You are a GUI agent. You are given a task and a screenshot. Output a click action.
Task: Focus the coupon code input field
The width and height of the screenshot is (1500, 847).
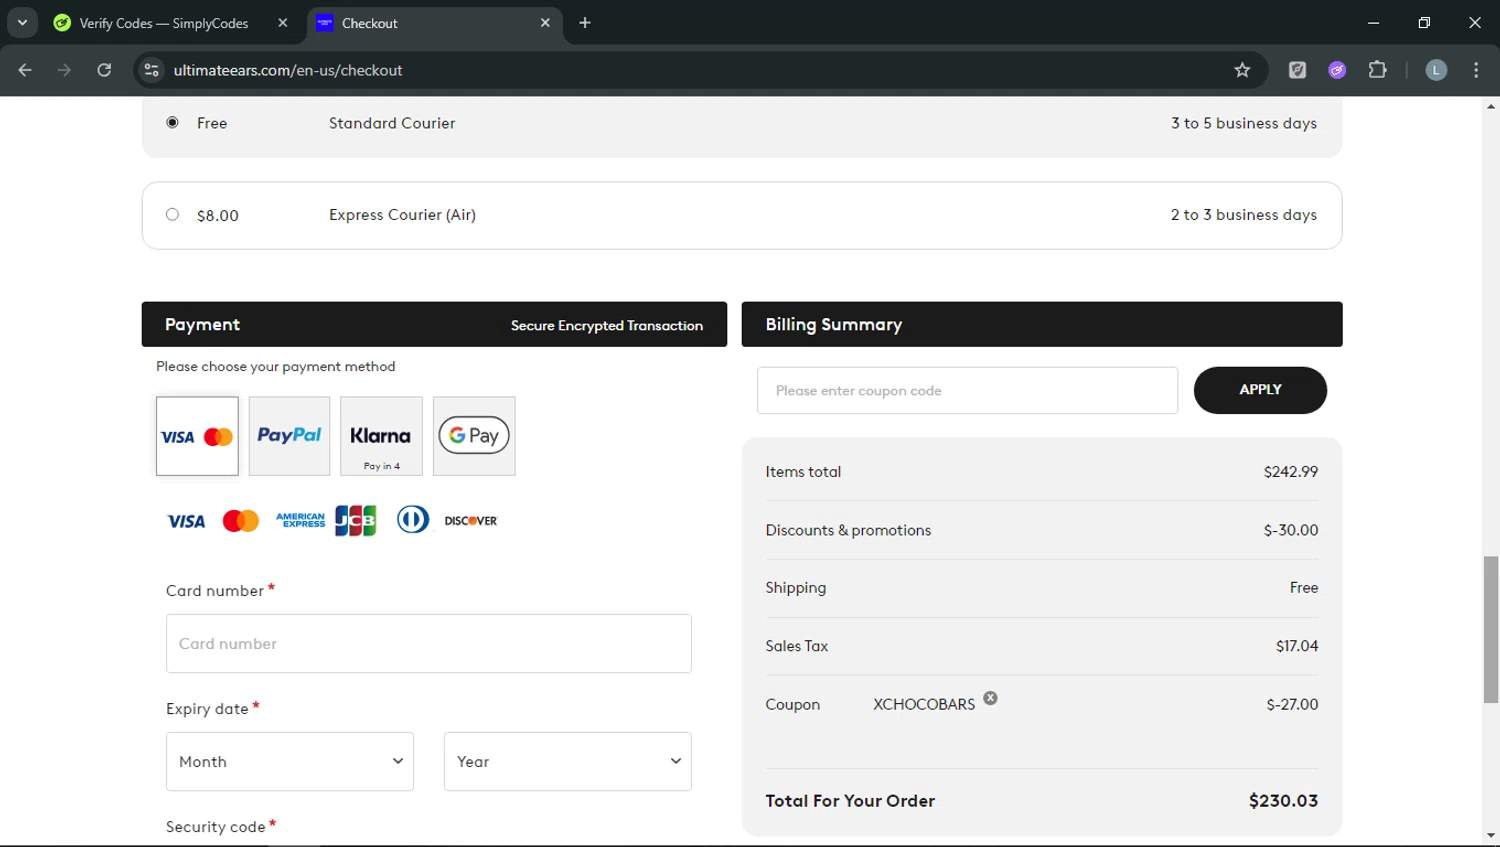[967, 391]
